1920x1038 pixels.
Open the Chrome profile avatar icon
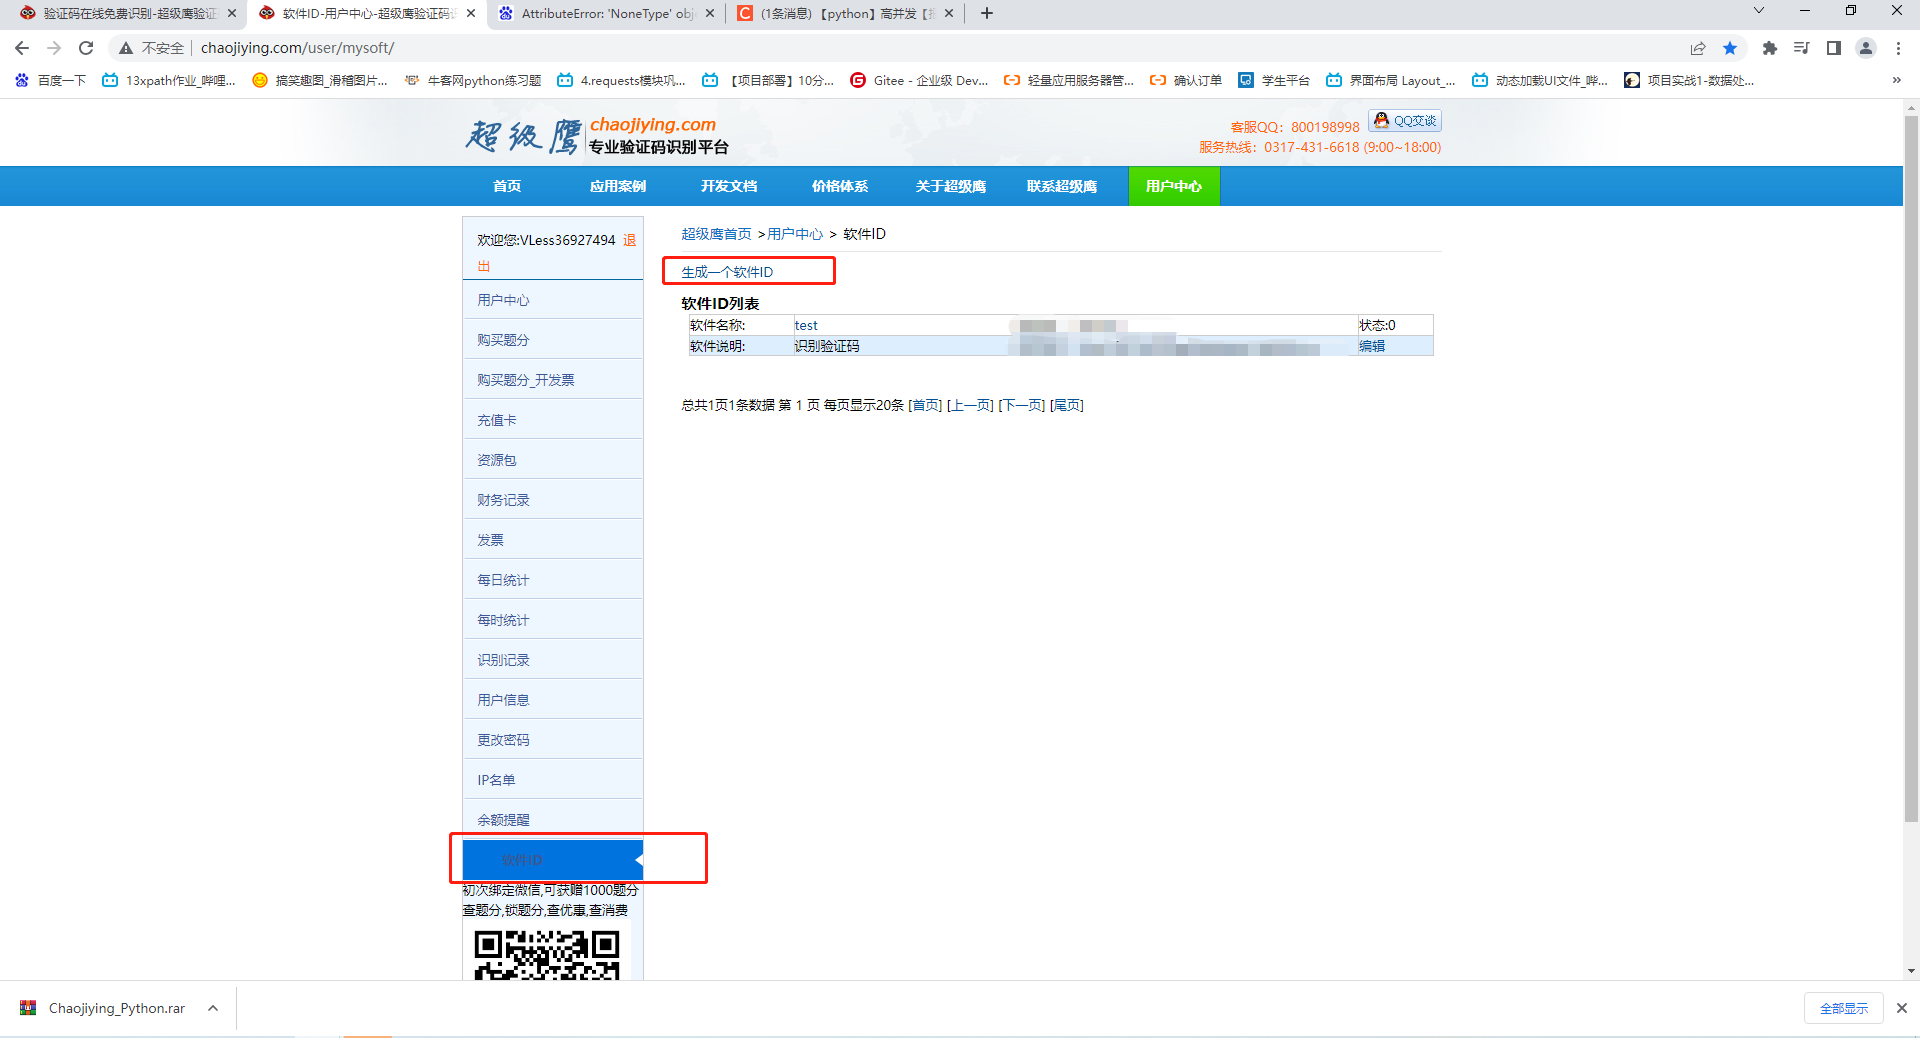(x=1866, y=48)
